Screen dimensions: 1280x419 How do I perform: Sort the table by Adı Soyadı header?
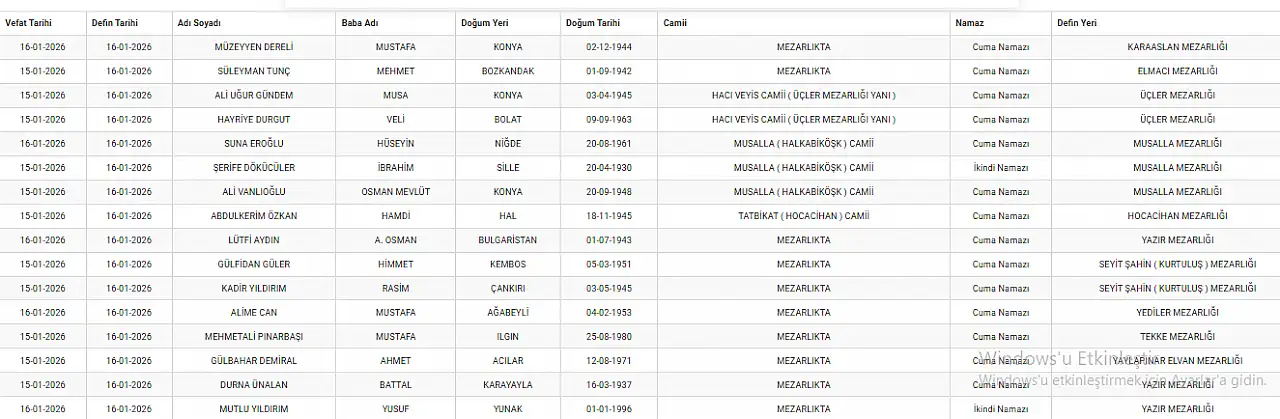click(199, 22)
